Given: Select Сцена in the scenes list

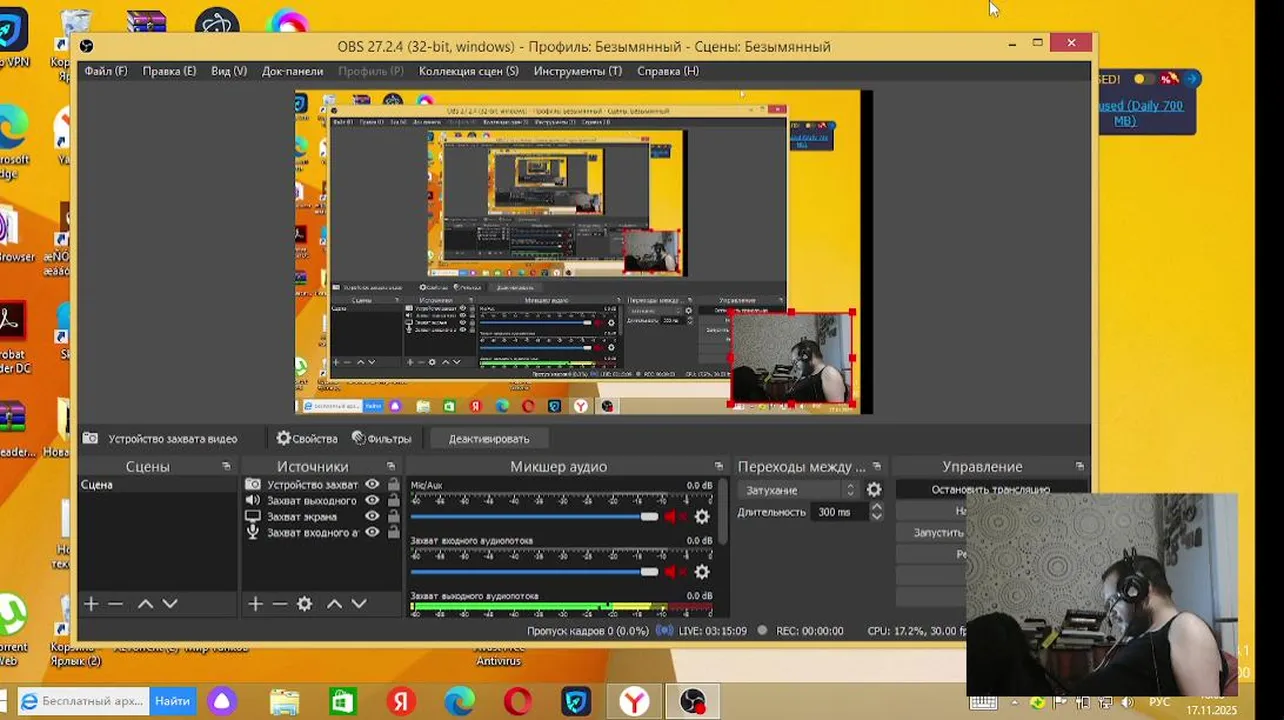Looking at the screenshot, I should coord(158,485).
